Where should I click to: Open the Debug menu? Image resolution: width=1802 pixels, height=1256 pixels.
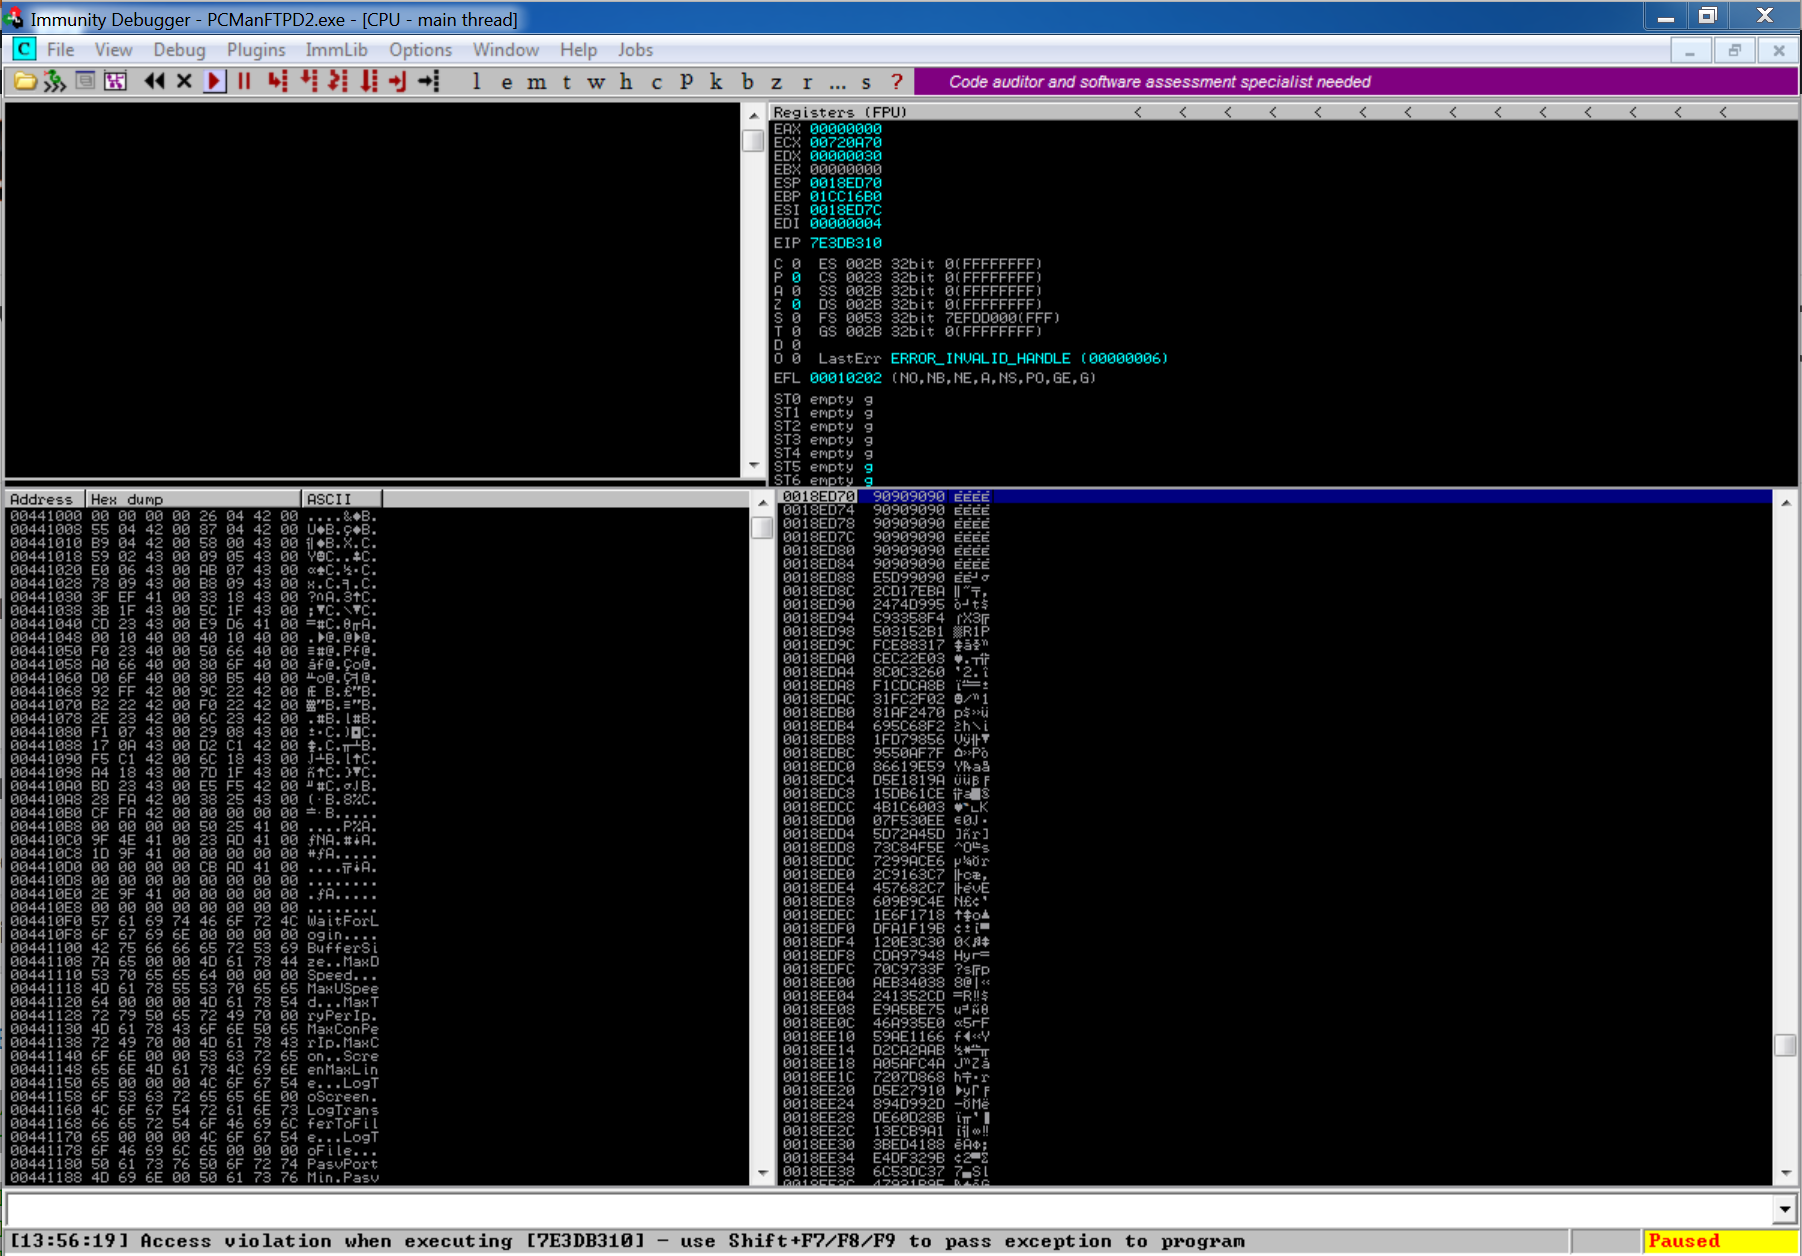tap(179, 49)
